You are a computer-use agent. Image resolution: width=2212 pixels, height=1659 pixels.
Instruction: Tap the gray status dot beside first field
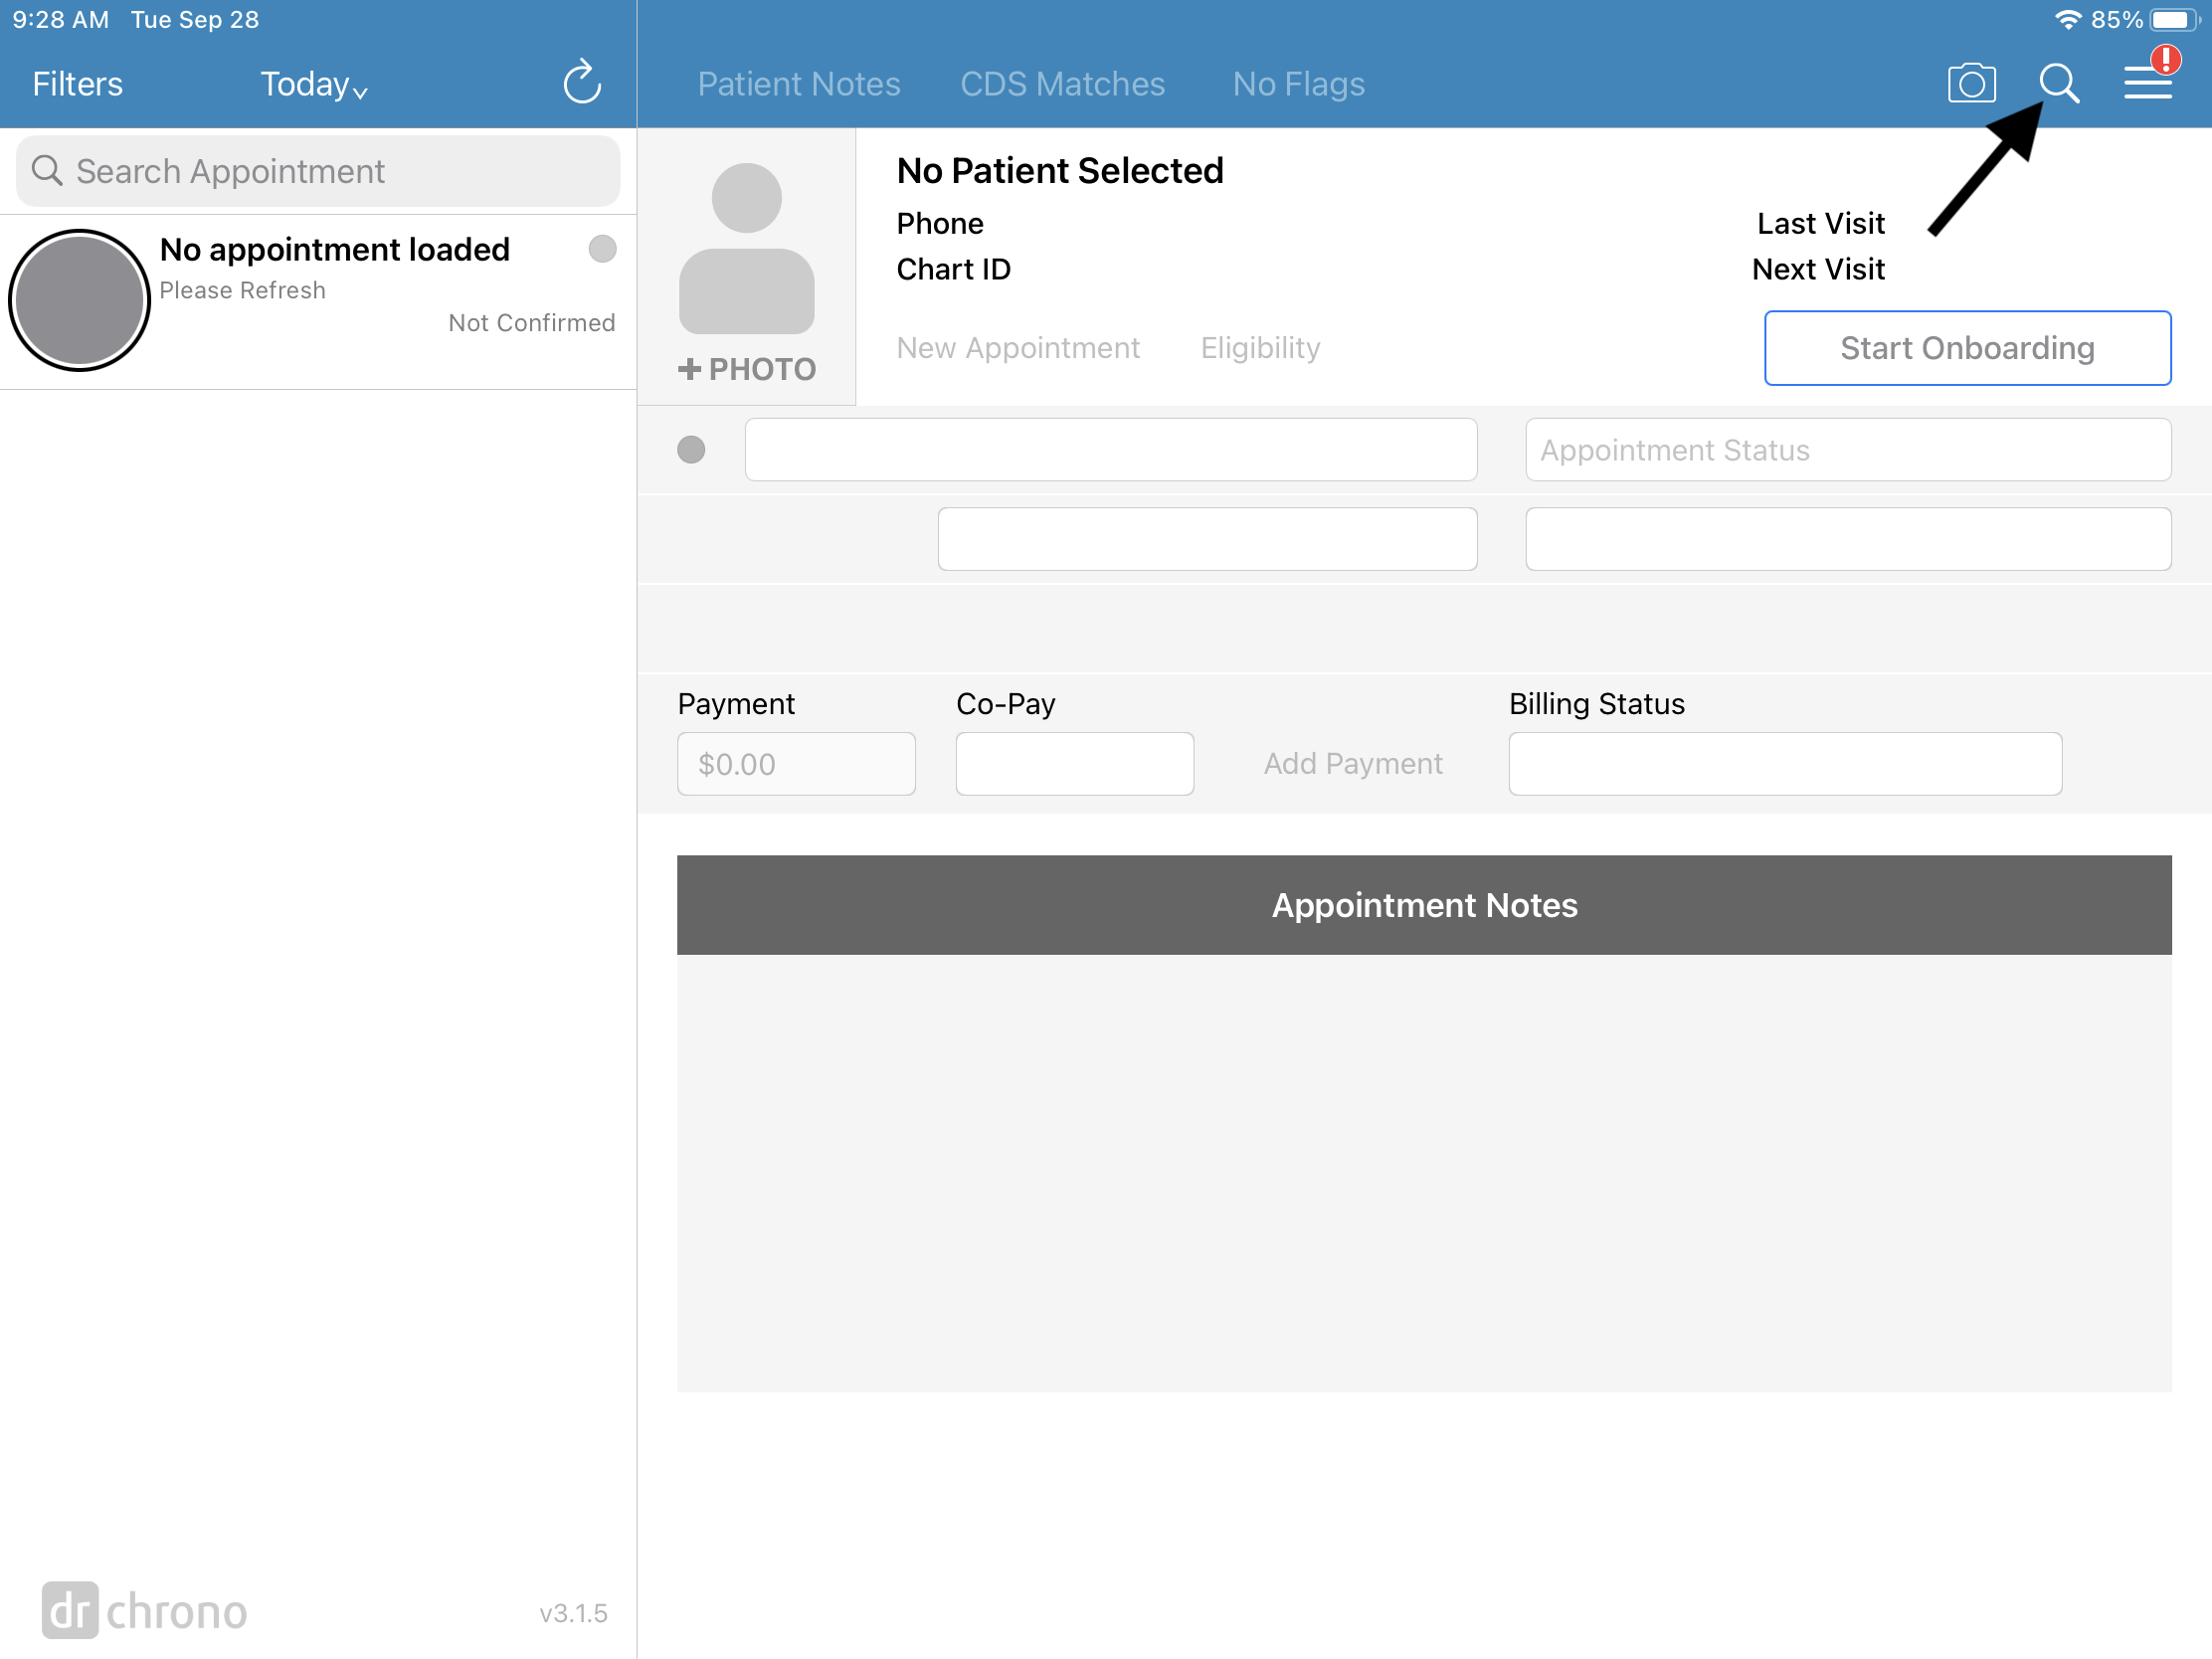click(691, 450)
